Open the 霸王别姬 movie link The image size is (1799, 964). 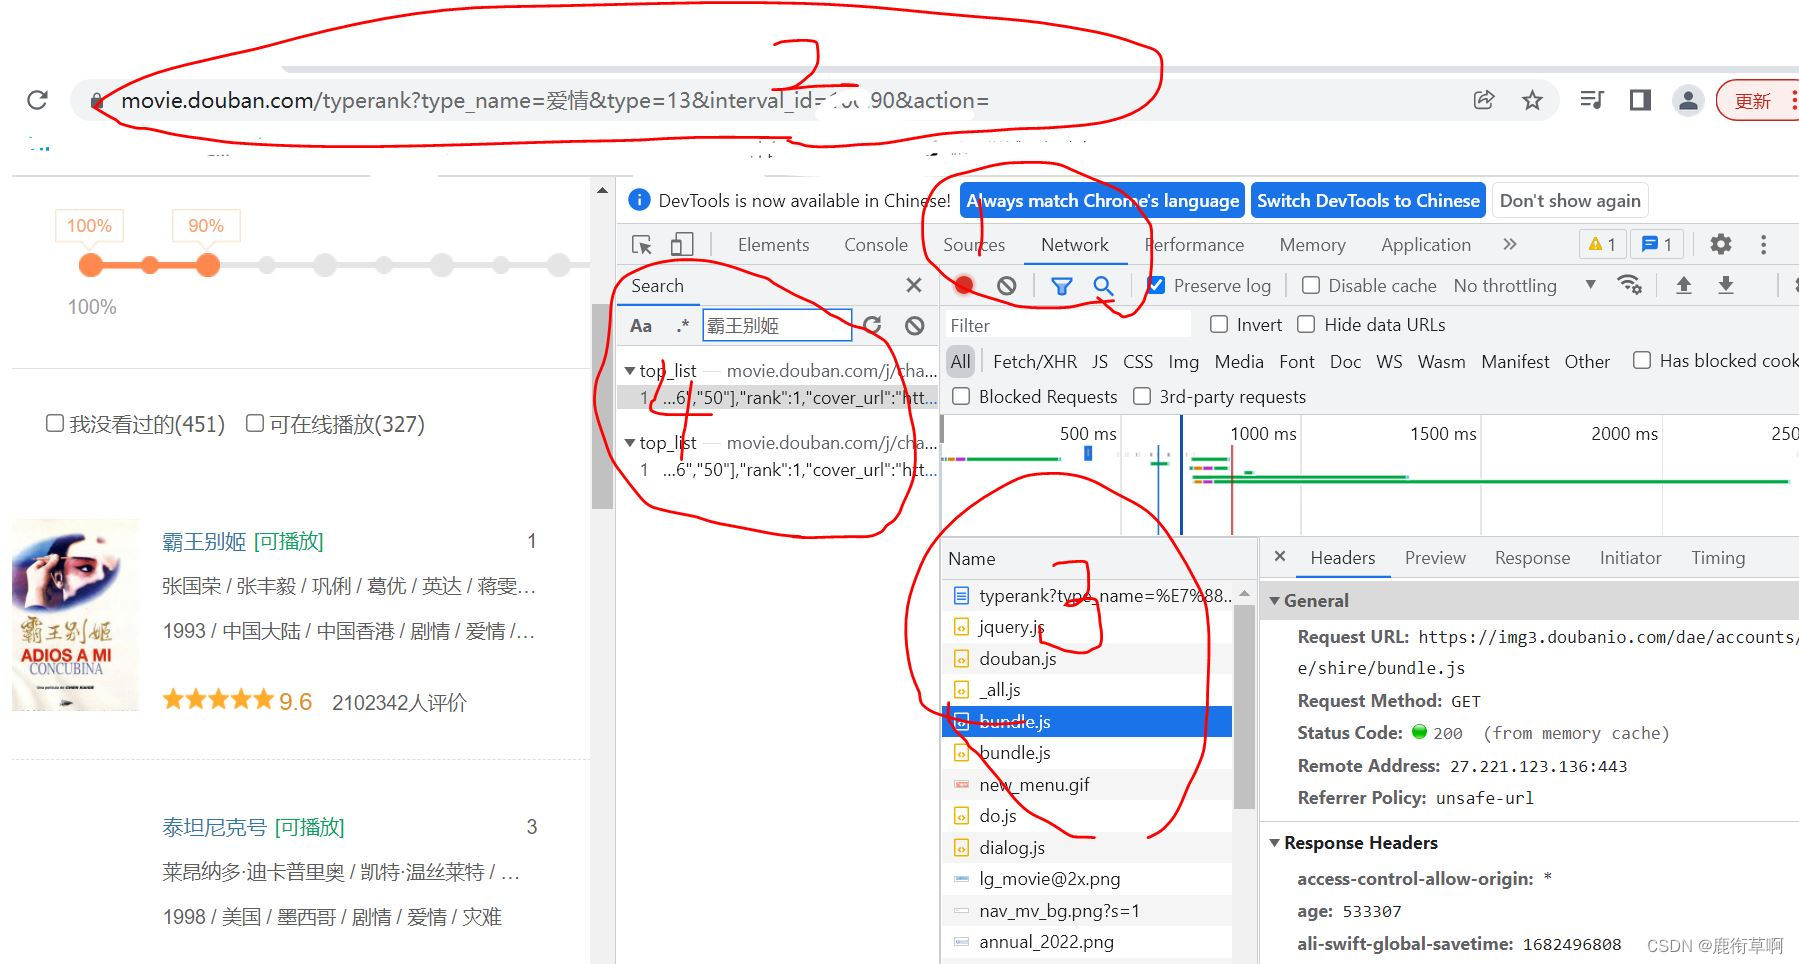204,542
